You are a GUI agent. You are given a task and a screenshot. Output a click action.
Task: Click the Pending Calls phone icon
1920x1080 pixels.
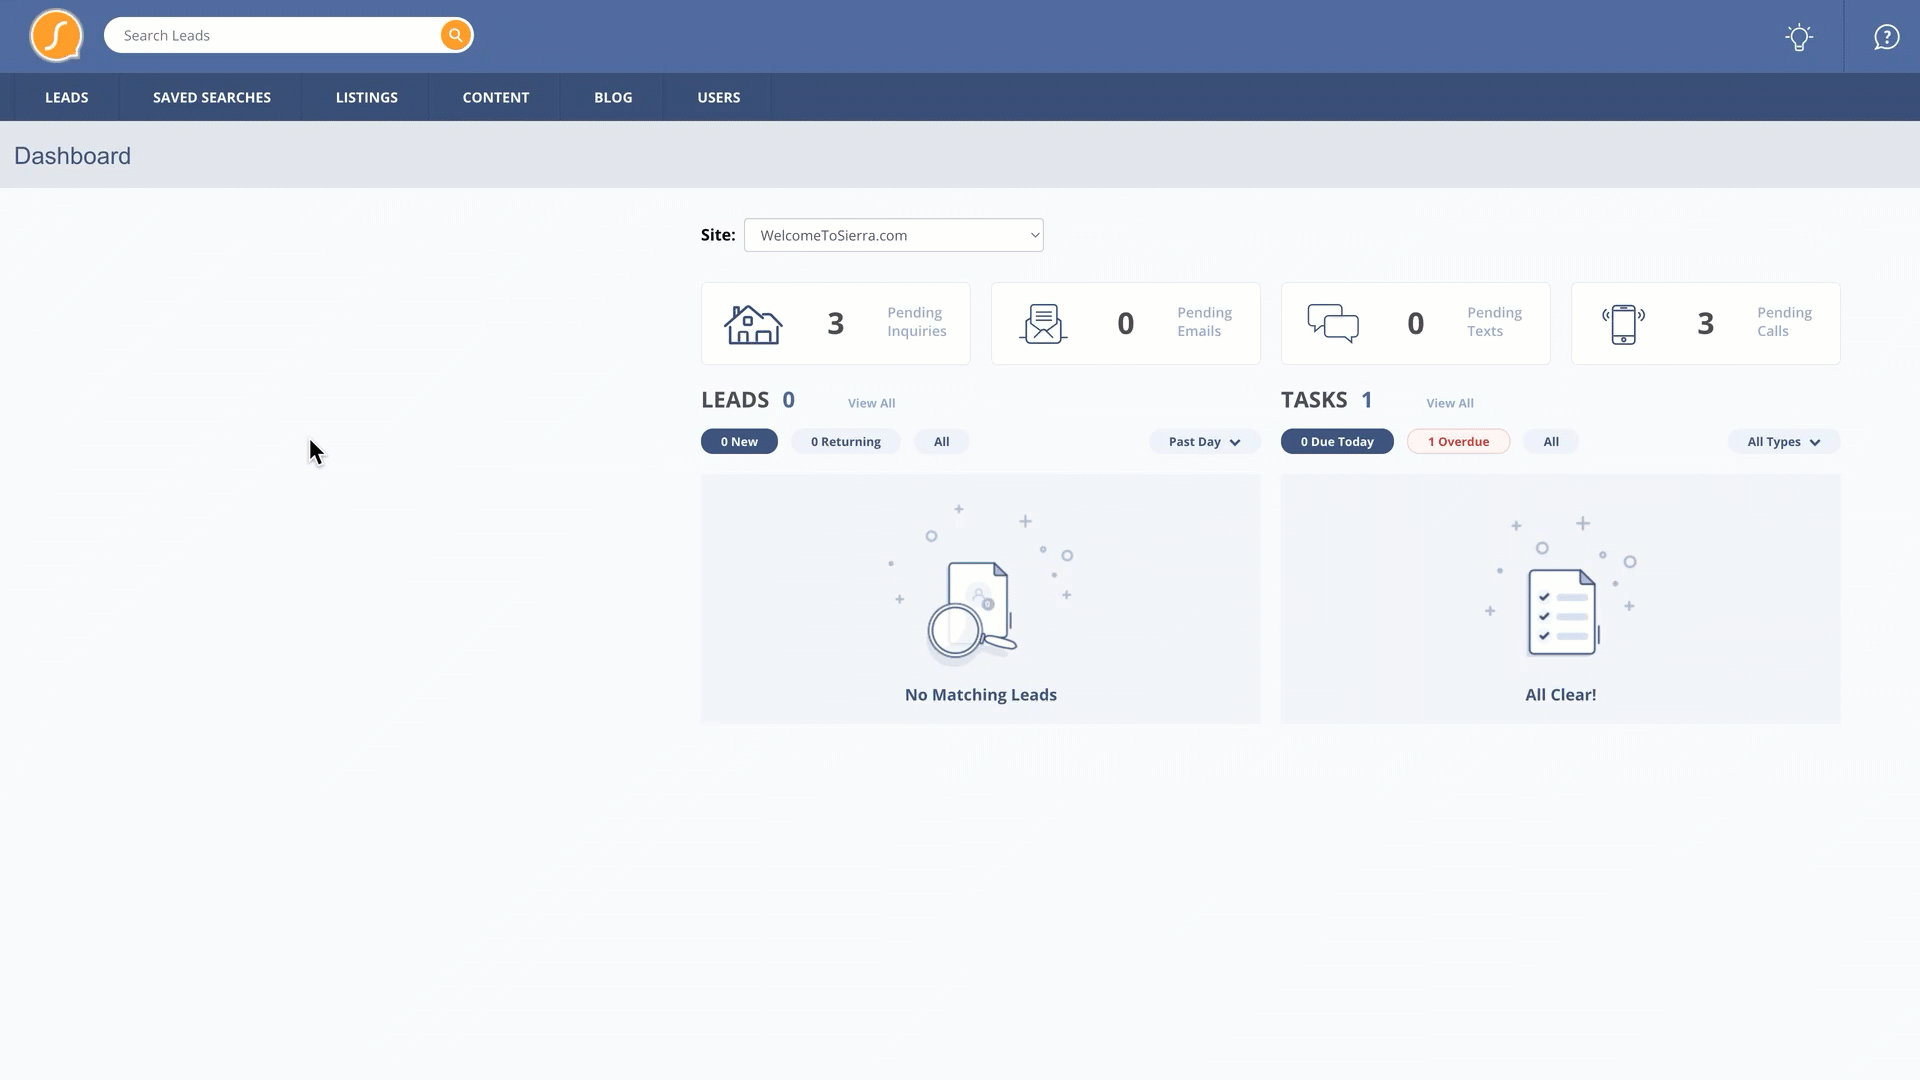(x=1623, y=324)
